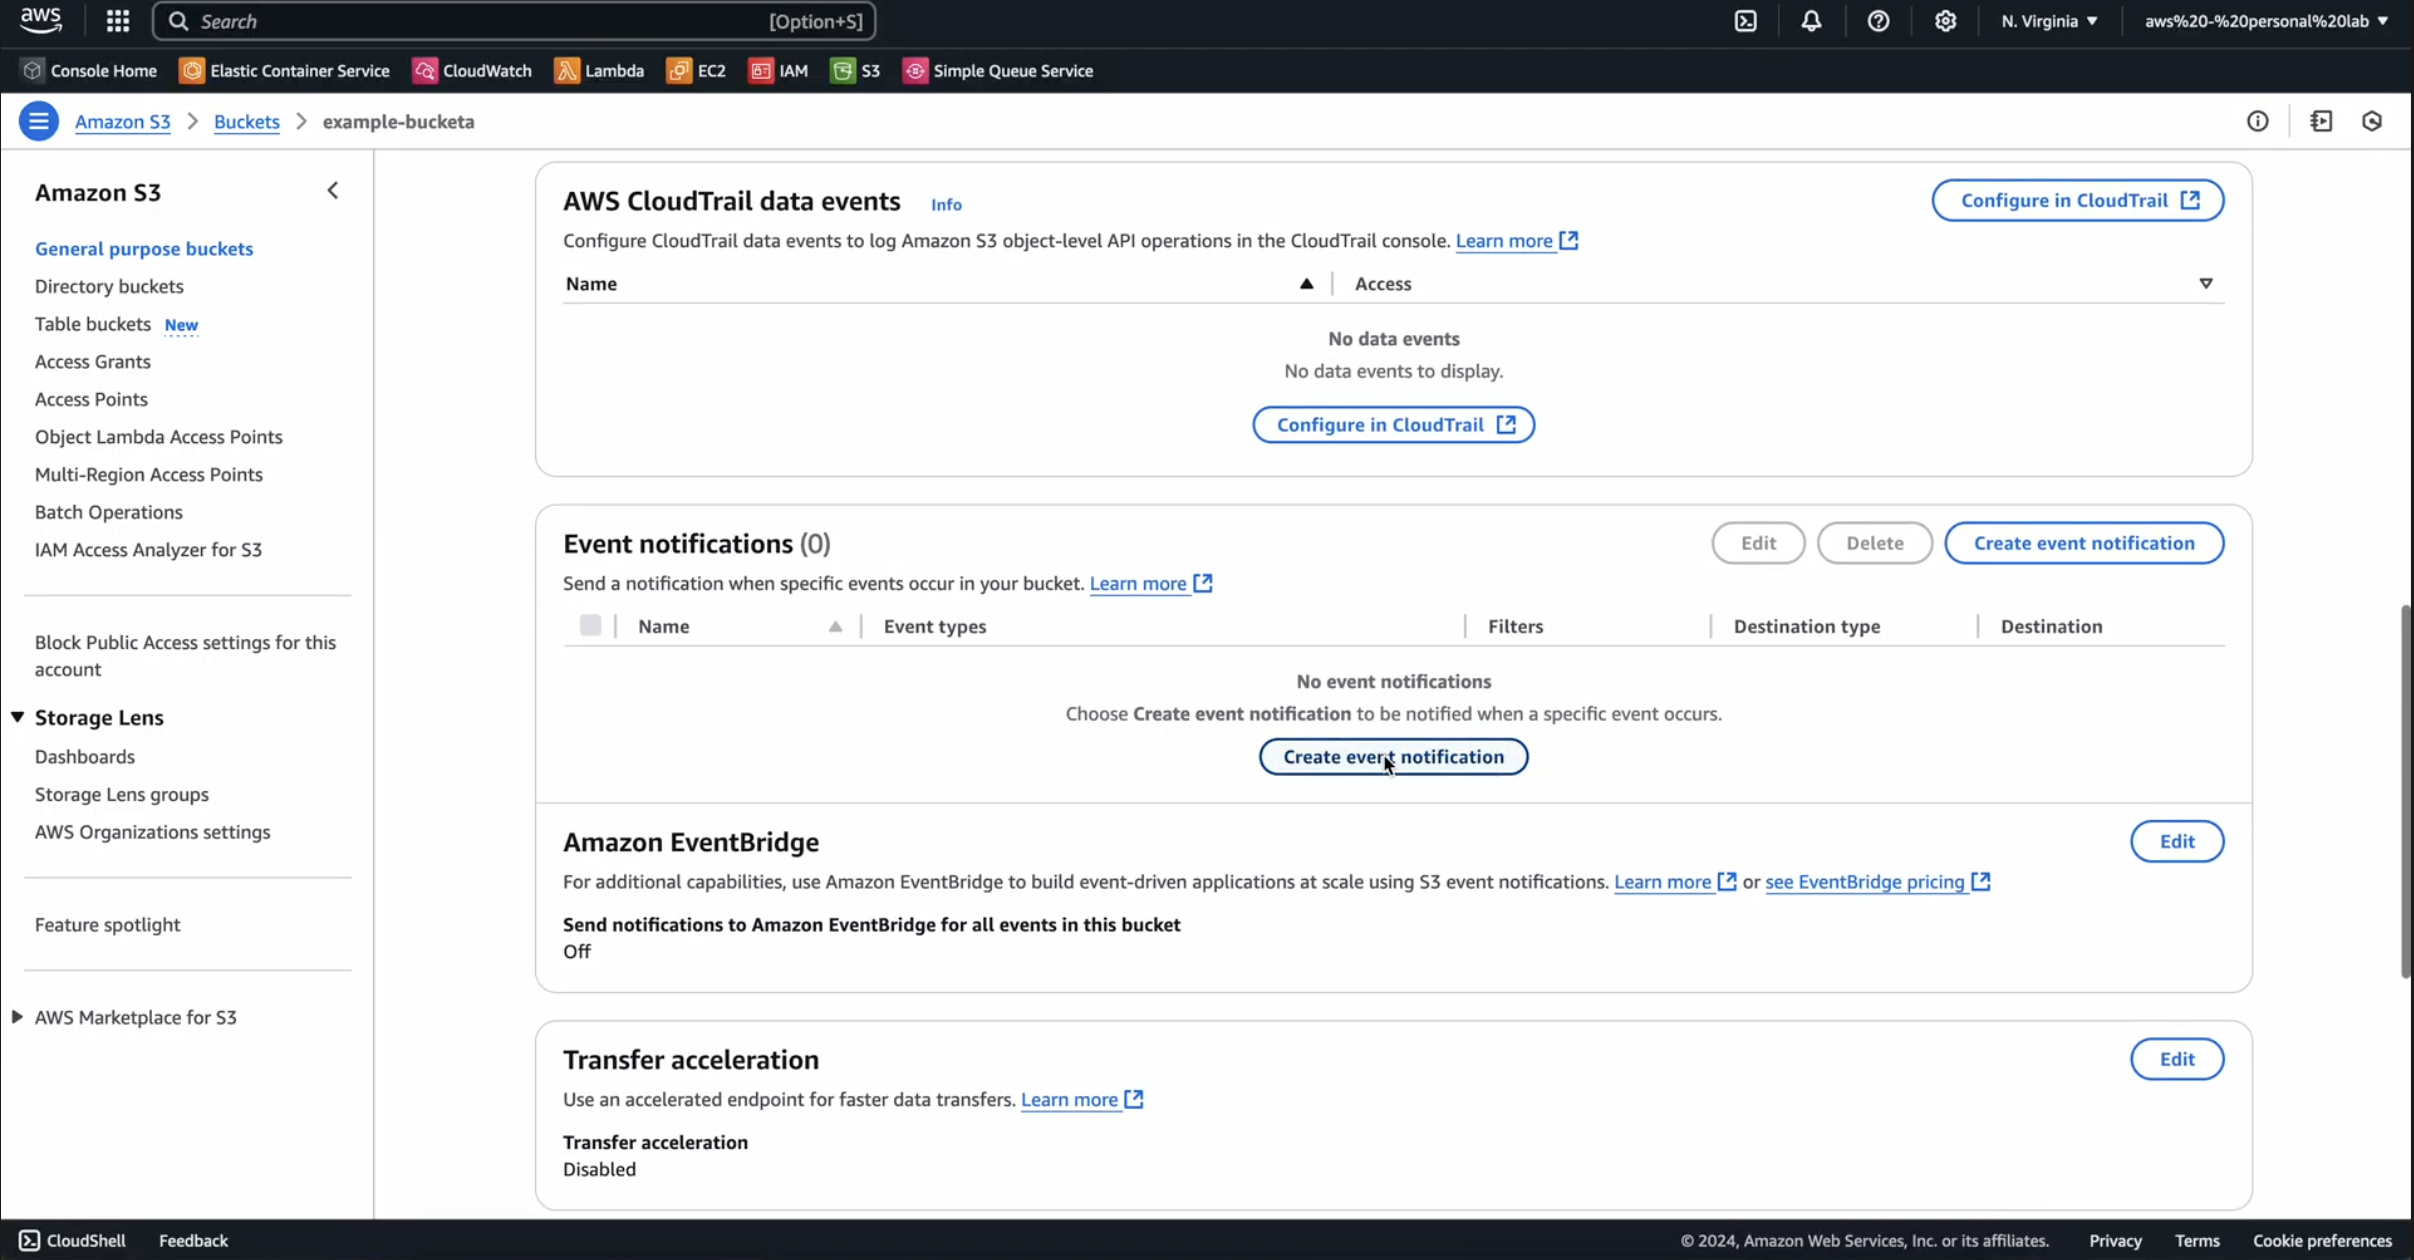
Task: Collapse the Amazon S3 sidebar chevron
Action: [333, 191]
